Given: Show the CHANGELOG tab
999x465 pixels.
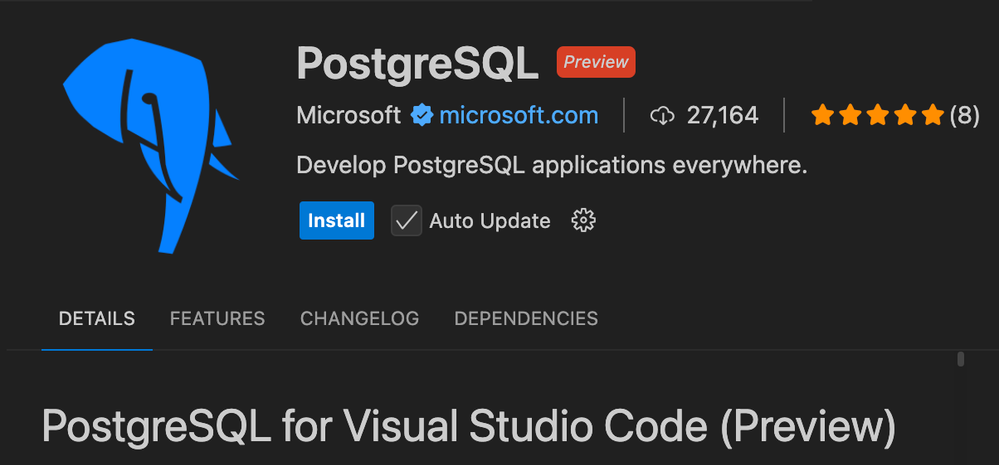Looking at the screenshot, I should (x=359, y=319).
